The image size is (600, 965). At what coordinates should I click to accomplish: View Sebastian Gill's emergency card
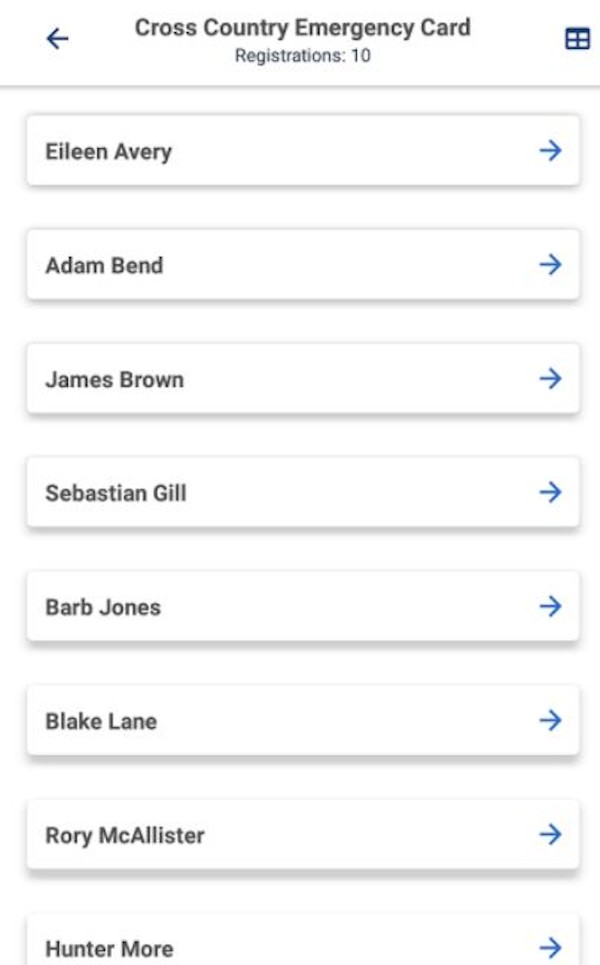302,493
